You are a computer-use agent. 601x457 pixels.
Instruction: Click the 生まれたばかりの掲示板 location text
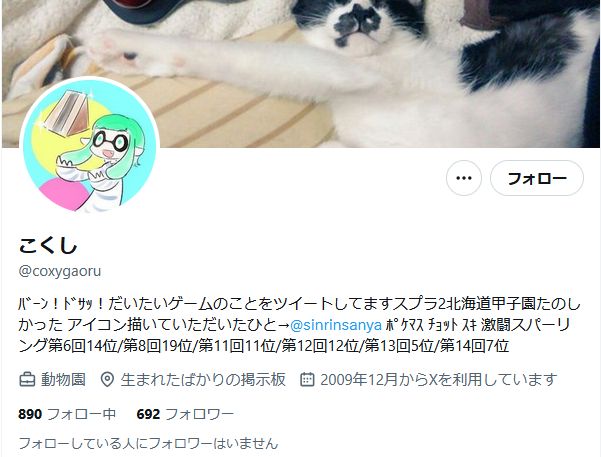tap(203, 380)
